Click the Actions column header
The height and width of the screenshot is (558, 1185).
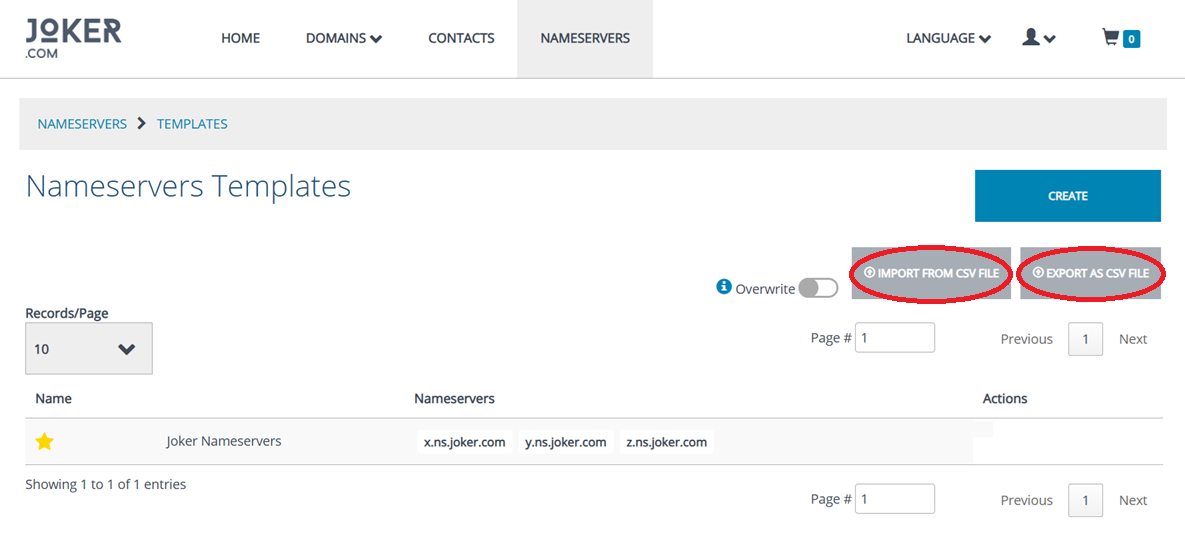pyautogui.click(x=1004, y=398)
